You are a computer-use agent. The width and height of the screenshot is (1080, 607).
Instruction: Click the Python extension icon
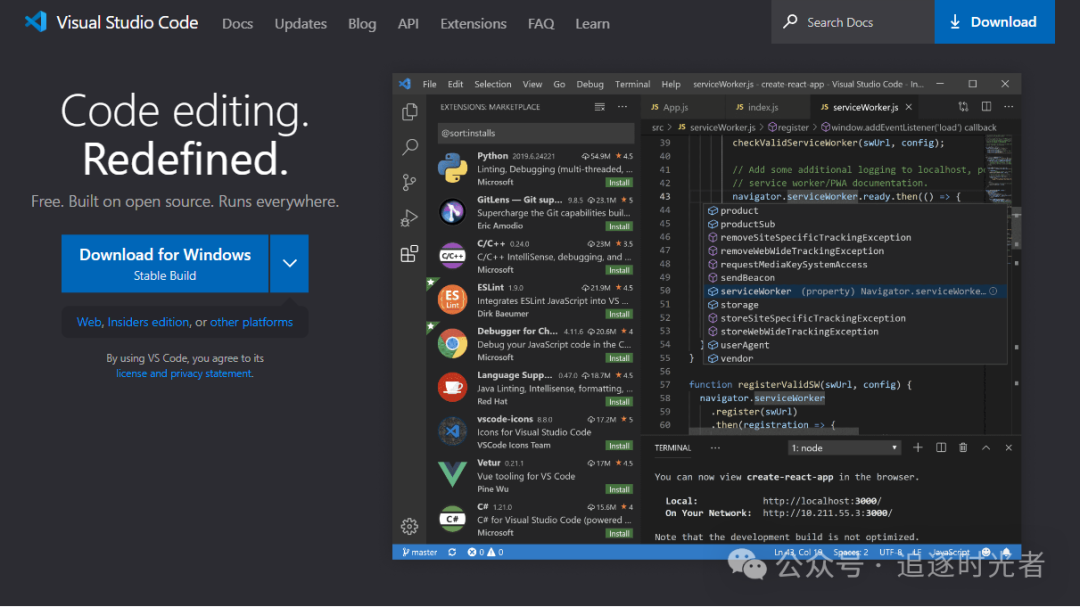pyautogui.click(x=453, y=168)
